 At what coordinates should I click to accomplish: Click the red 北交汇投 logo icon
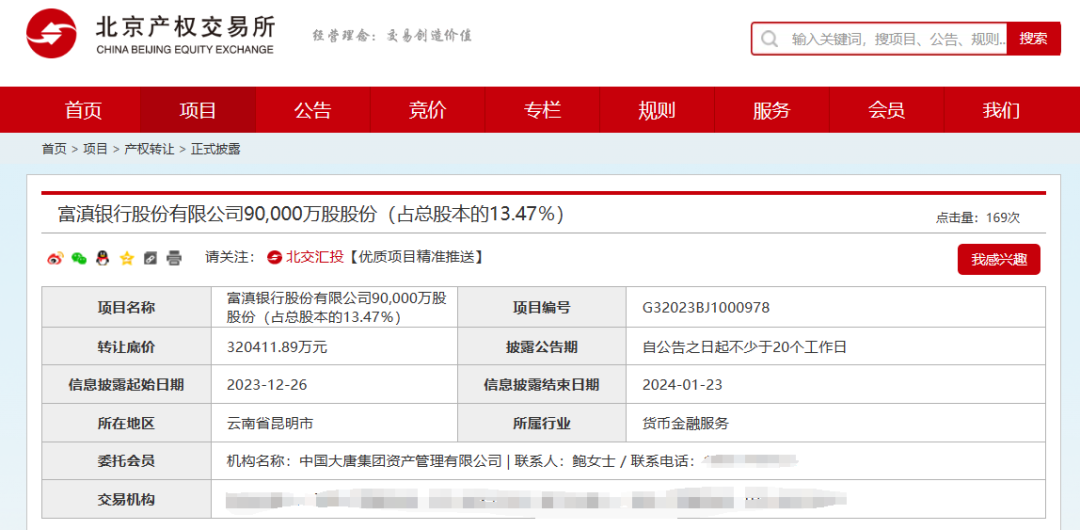(x=274, y=257)
